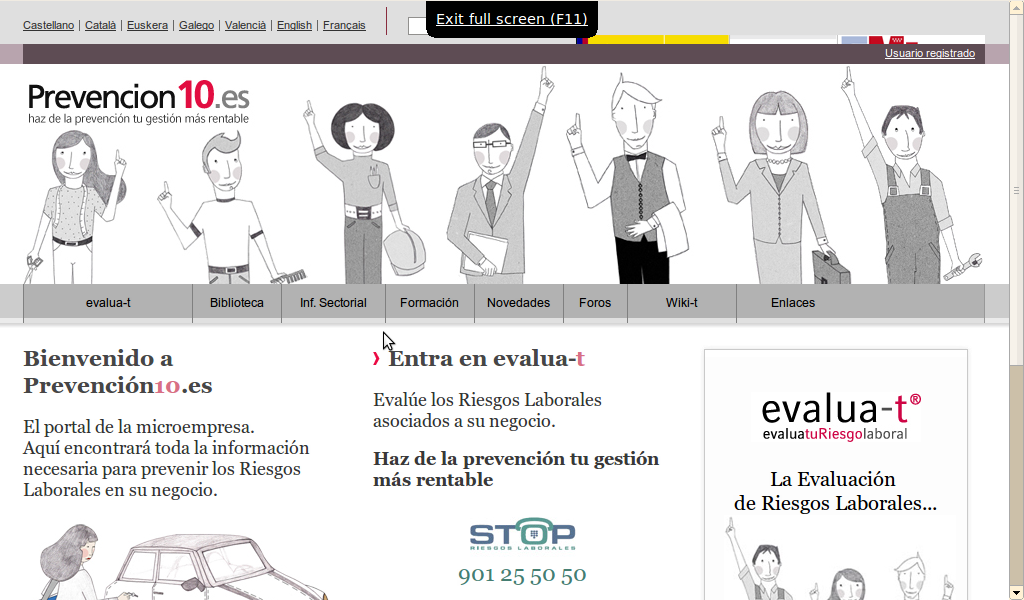
Task: Click the Prevencion10.es logo
Action: click(x=138, y=103)
